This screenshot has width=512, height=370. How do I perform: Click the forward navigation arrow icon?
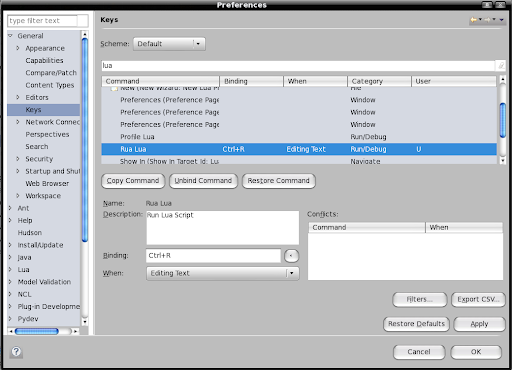coord(487,20)
